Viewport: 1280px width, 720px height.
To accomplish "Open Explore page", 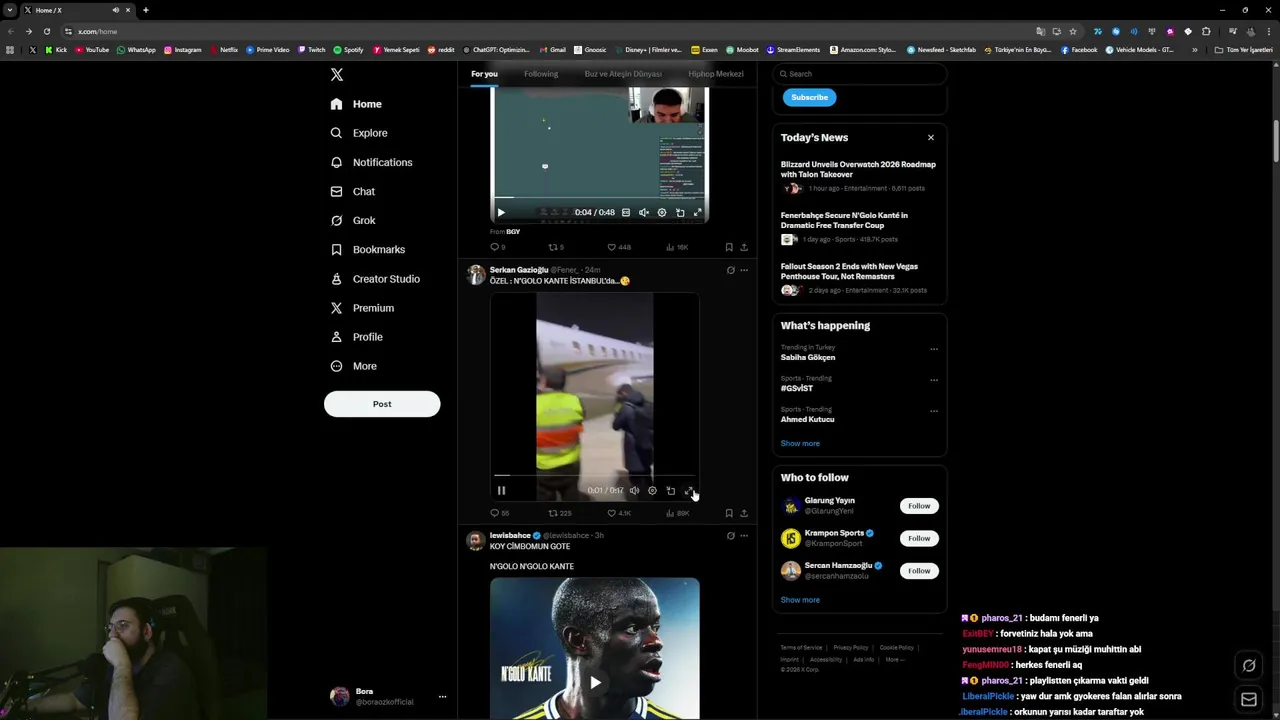I will 358,133.
